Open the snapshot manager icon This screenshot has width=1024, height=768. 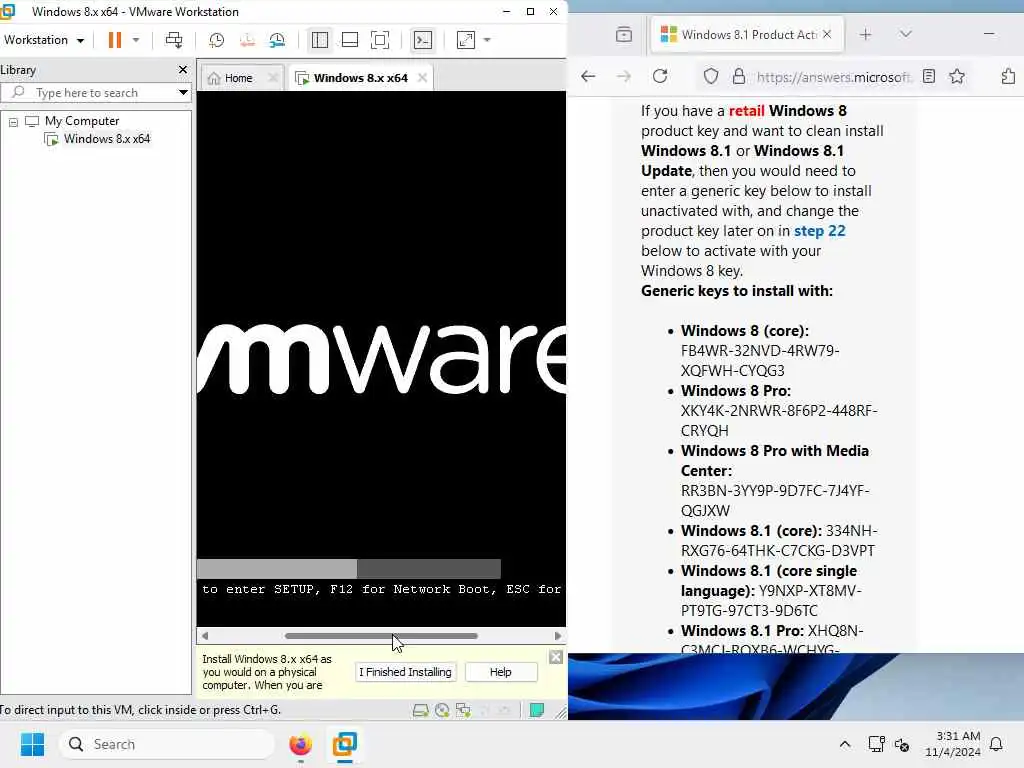[x=277, y=40]
